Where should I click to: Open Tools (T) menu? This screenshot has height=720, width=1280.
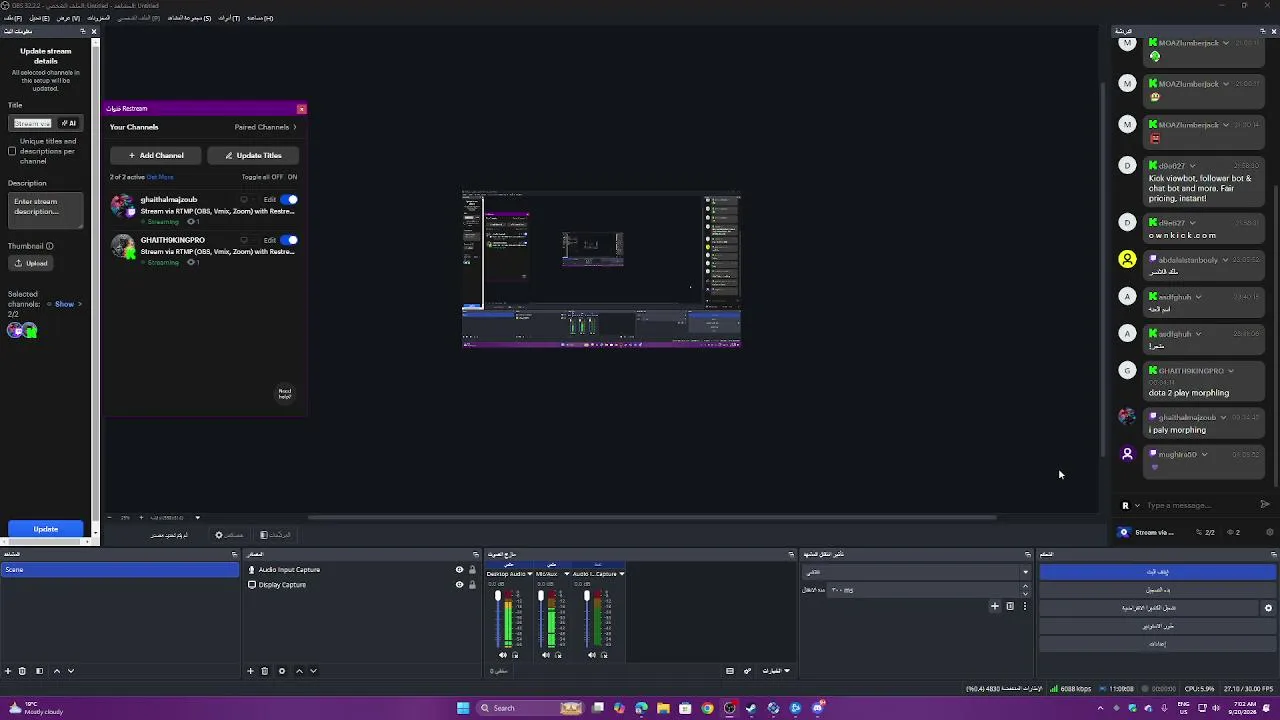coord(229,18)
